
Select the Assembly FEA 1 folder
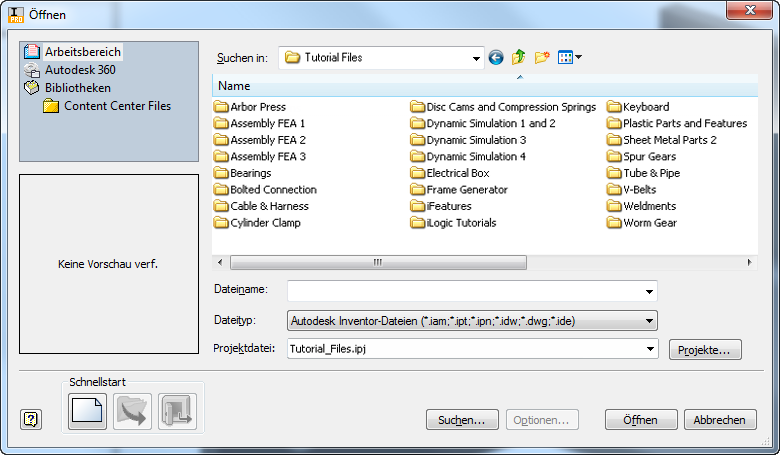pyautogui.click(x=259, y=123)
